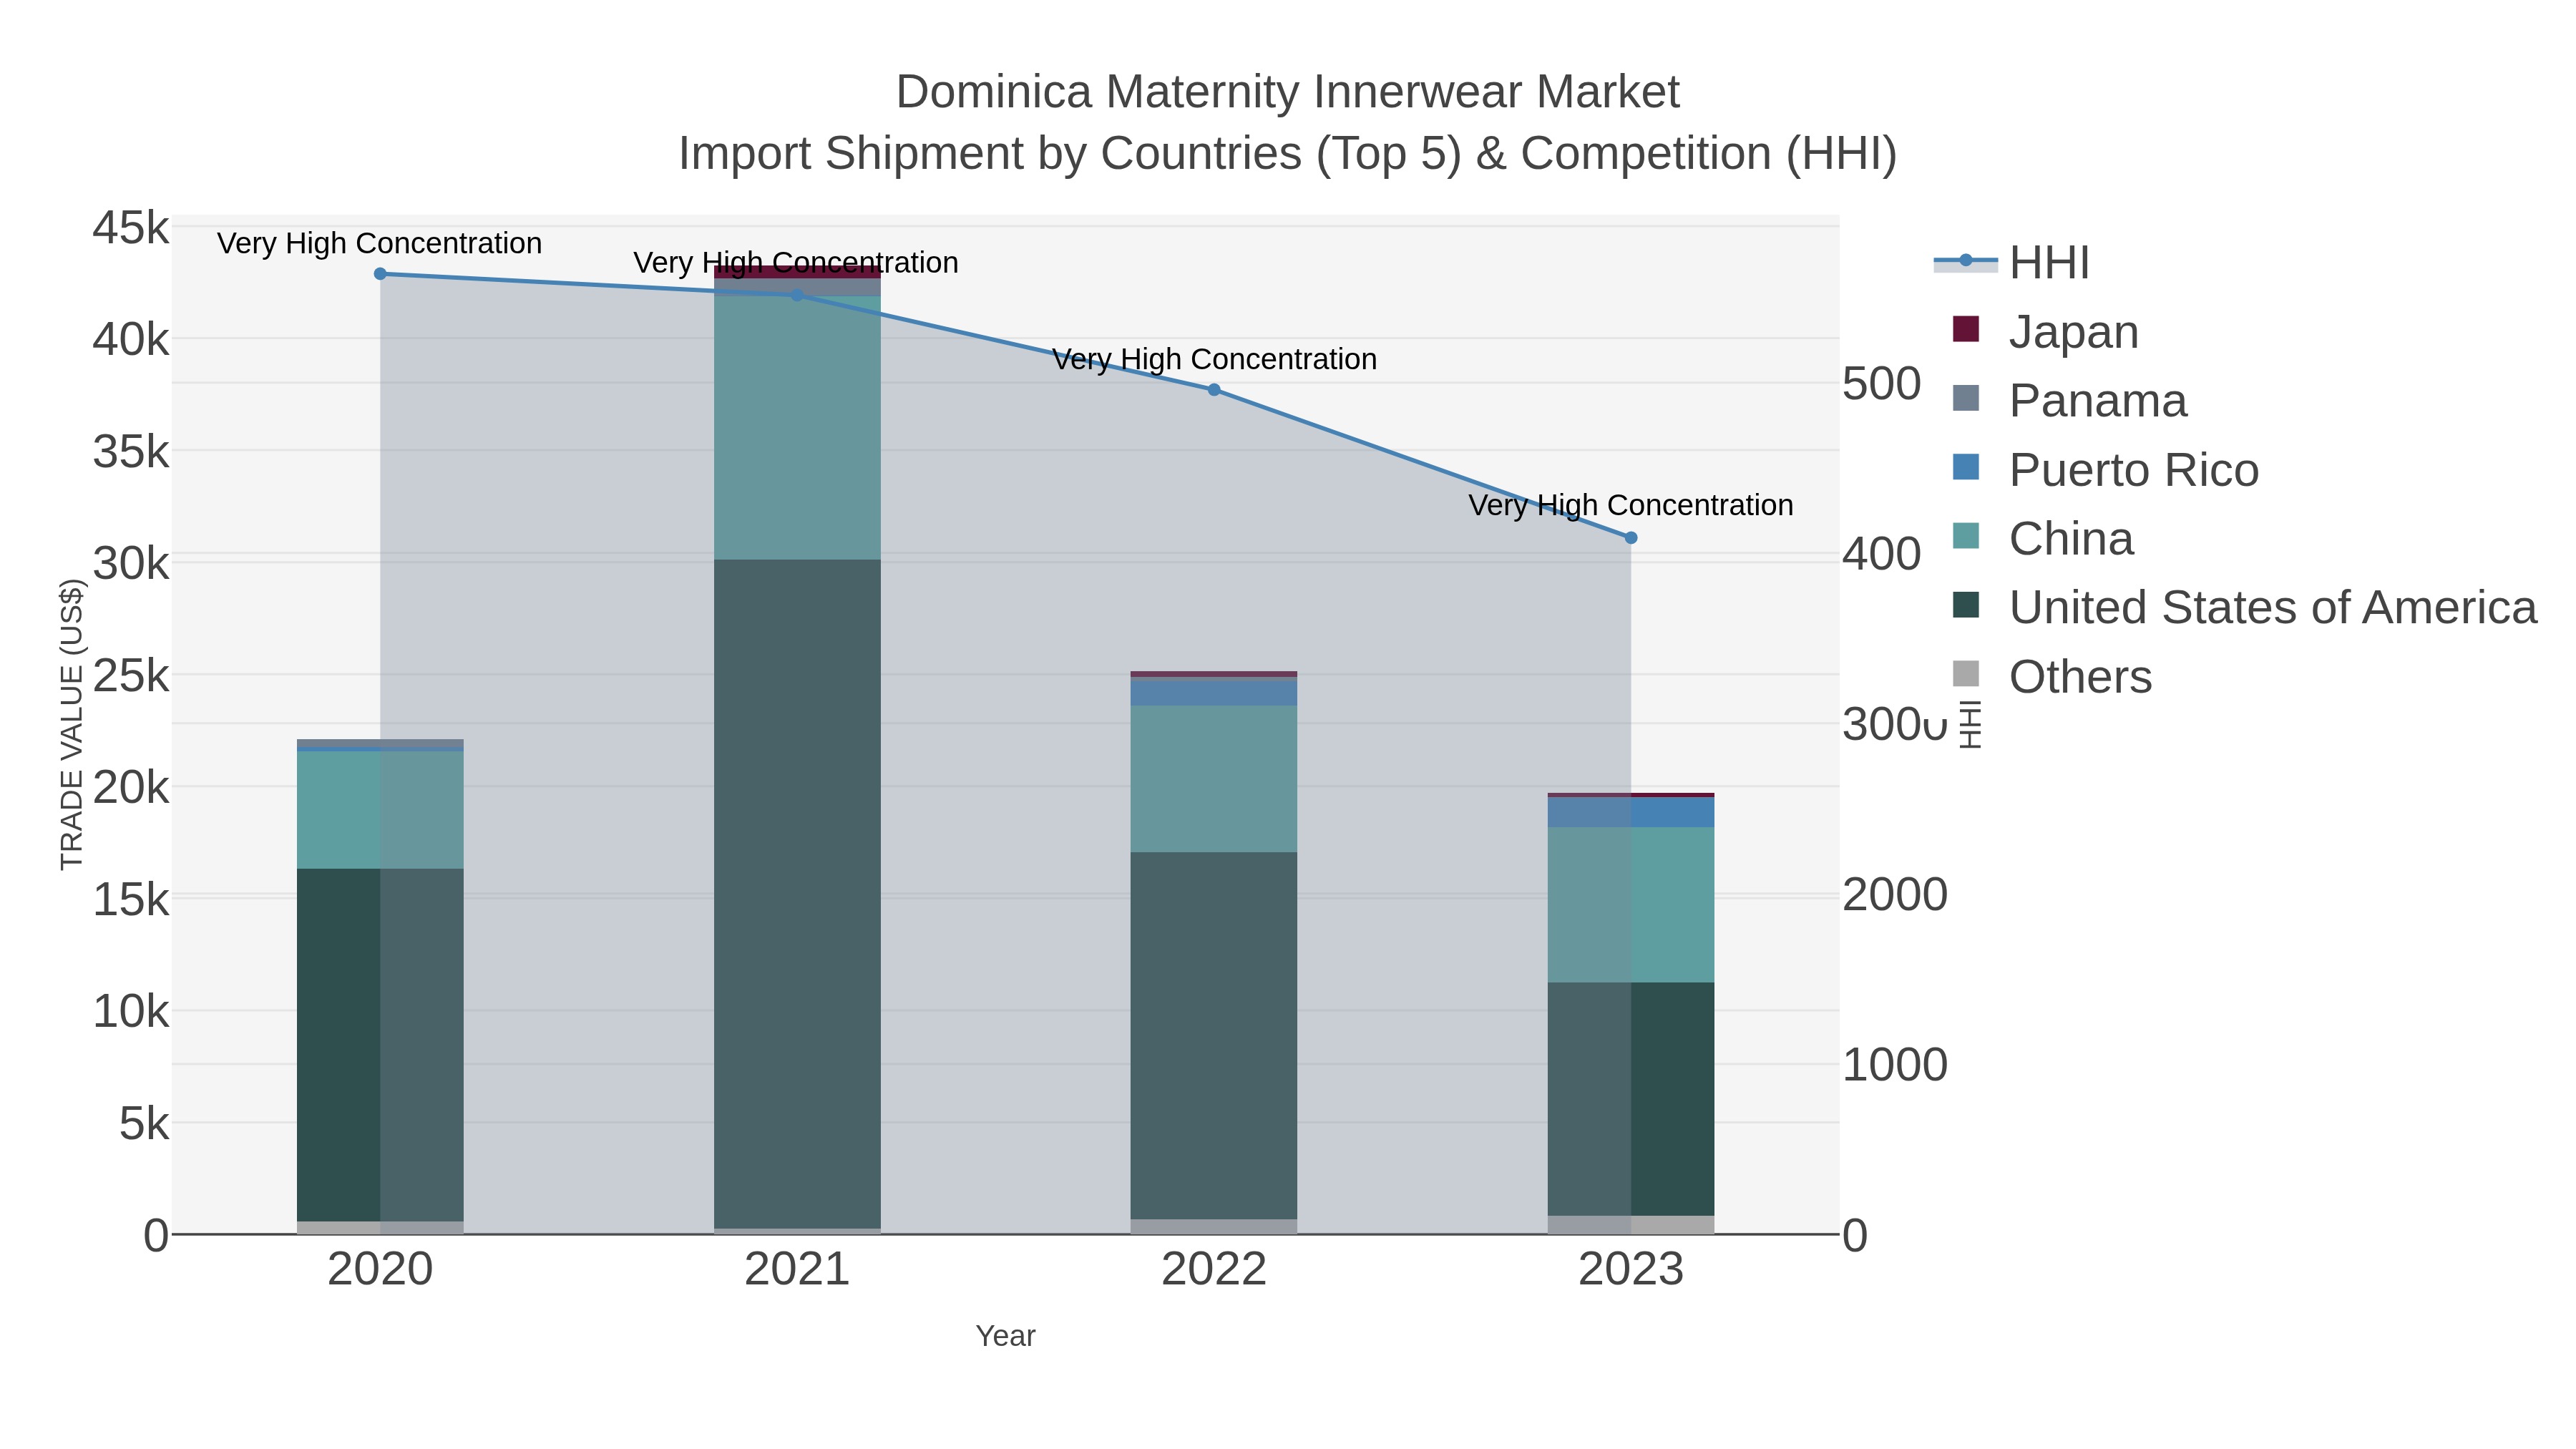Click the Import Shipment by Countries subtitle
The height and width of the screenshot is (1449, 2576).
1288,154
